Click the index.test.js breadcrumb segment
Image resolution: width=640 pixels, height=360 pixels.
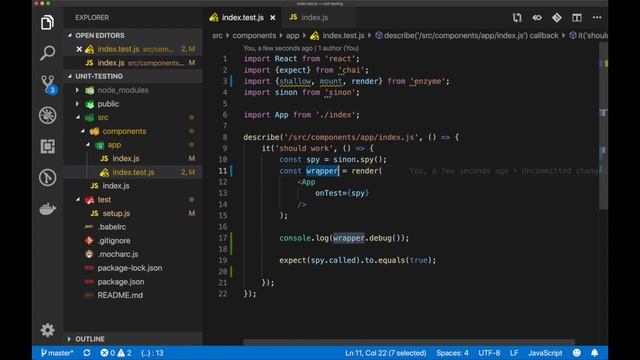pos(337,36)
